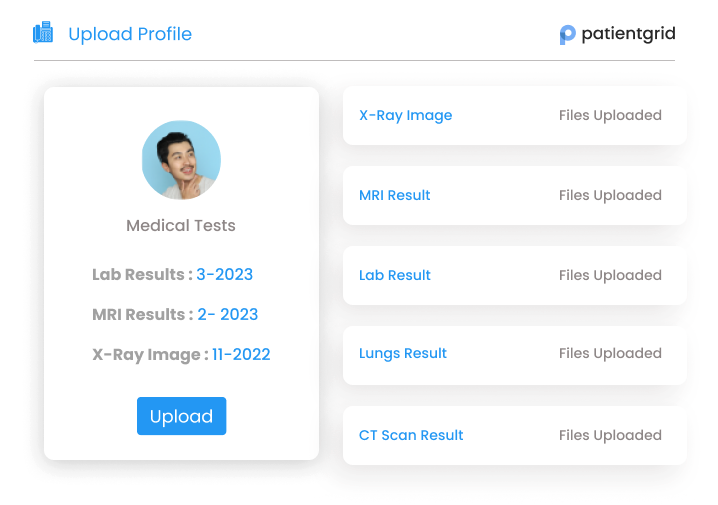Open the patient profile photo
This screenshot has height=505, width=718.
point(181,160)
